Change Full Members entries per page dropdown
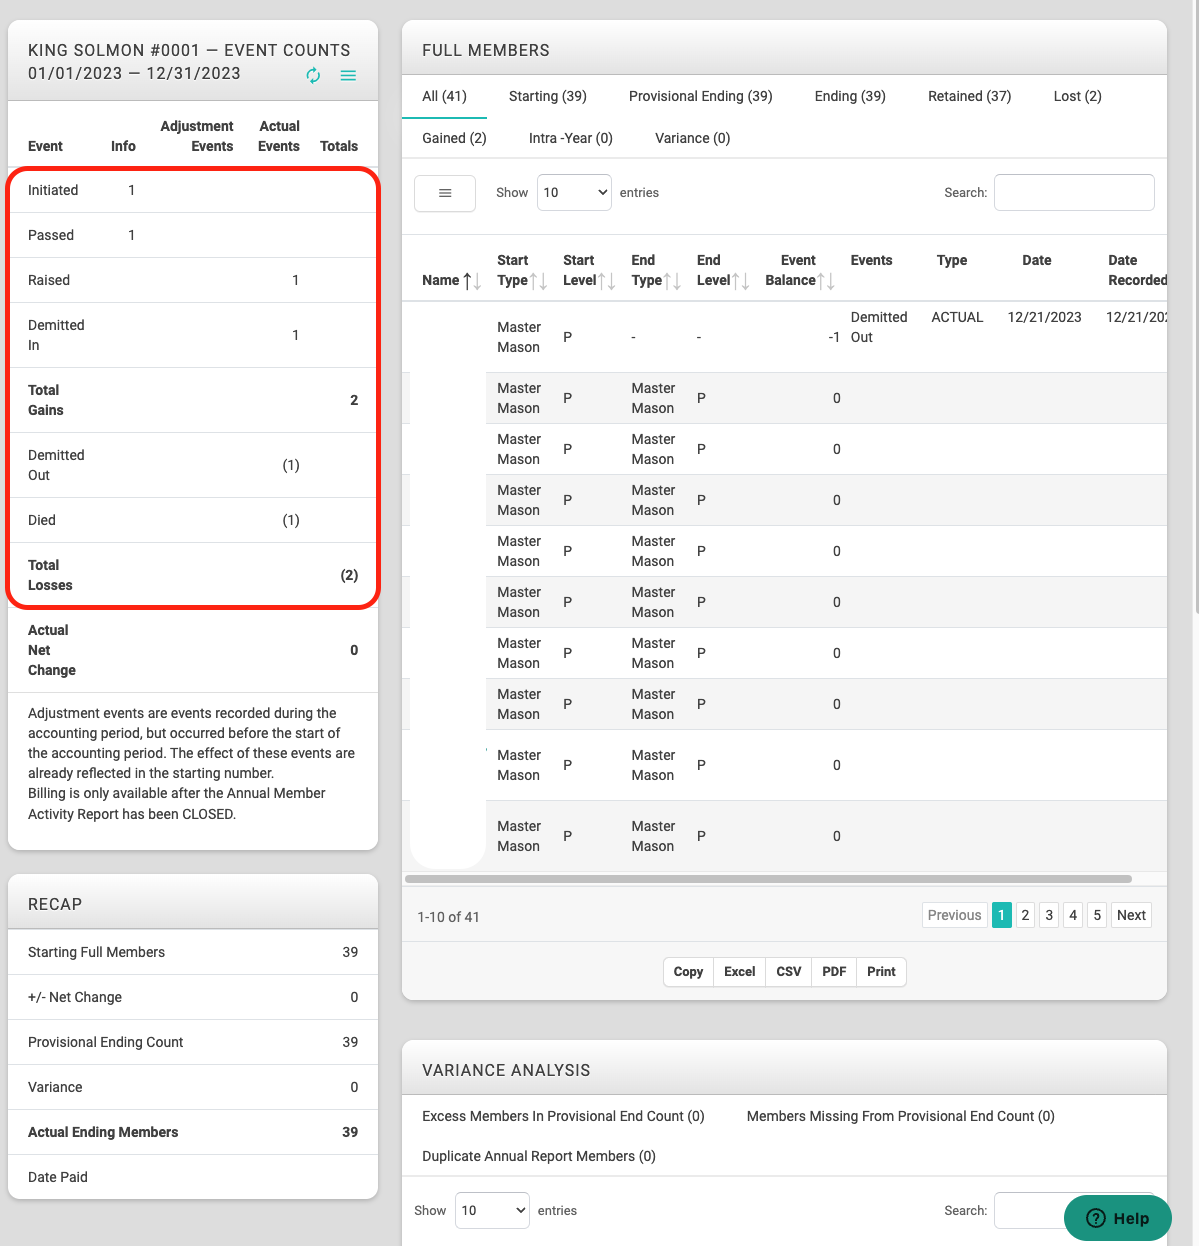The height and width of the screenshot is (1246, 1199). tap(574, 193)
